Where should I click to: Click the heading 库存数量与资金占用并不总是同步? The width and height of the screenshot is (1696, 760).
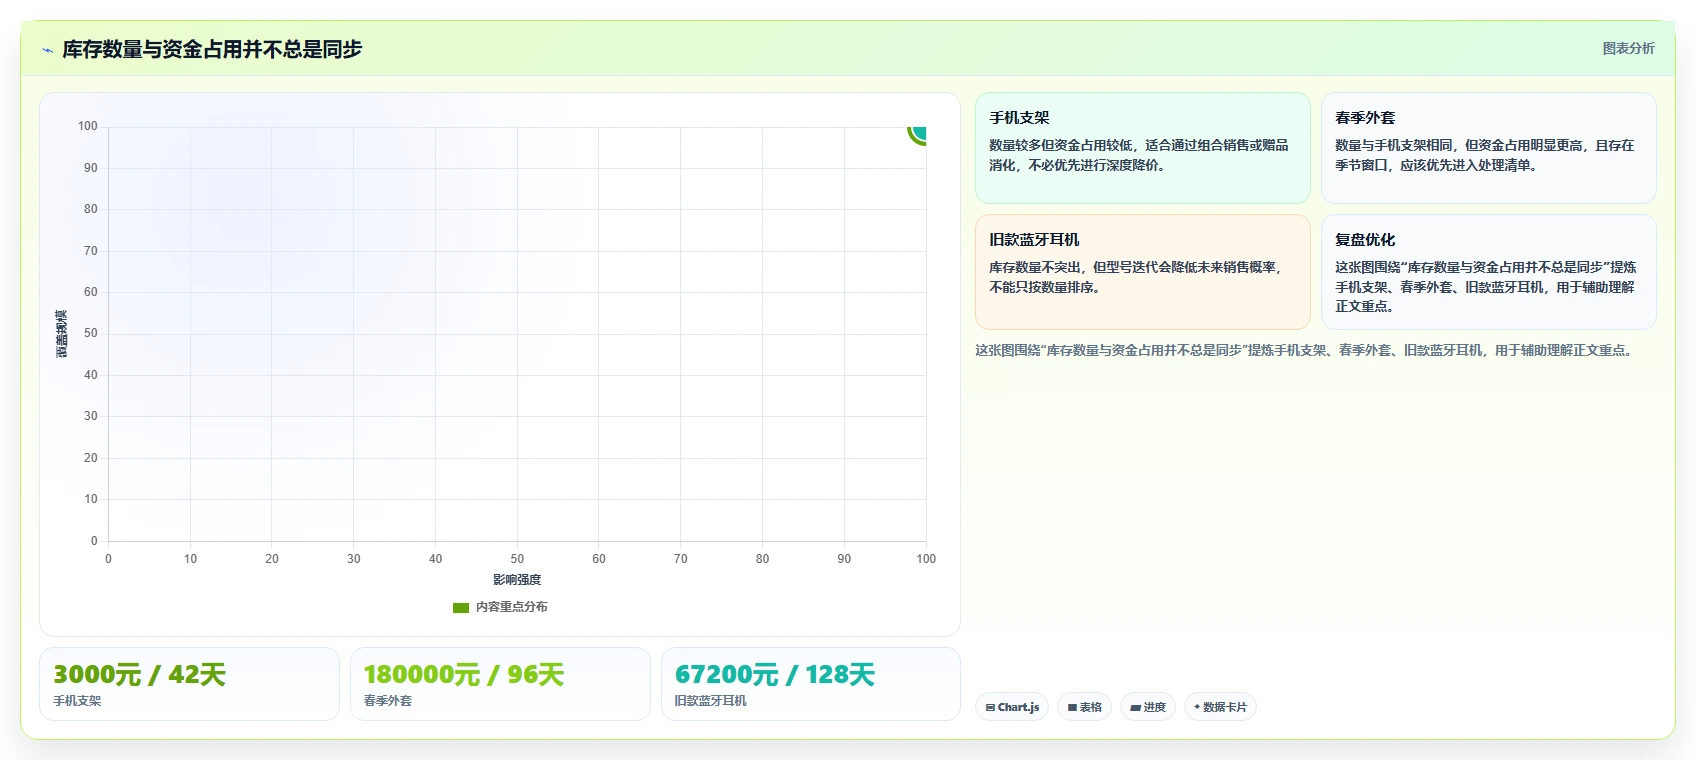pos(212,49)
